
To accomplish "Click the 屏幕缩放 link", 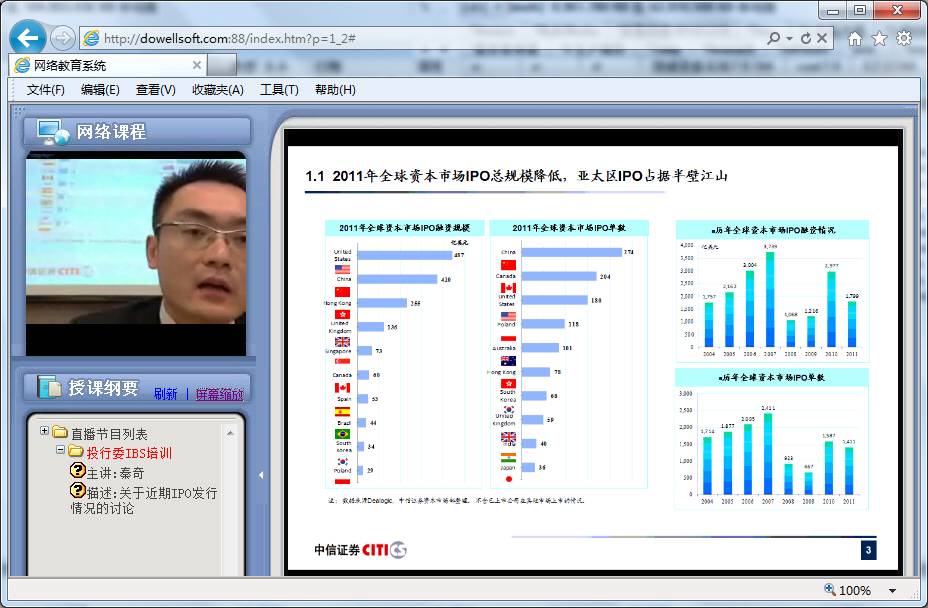I will click(x=219, y=394).
